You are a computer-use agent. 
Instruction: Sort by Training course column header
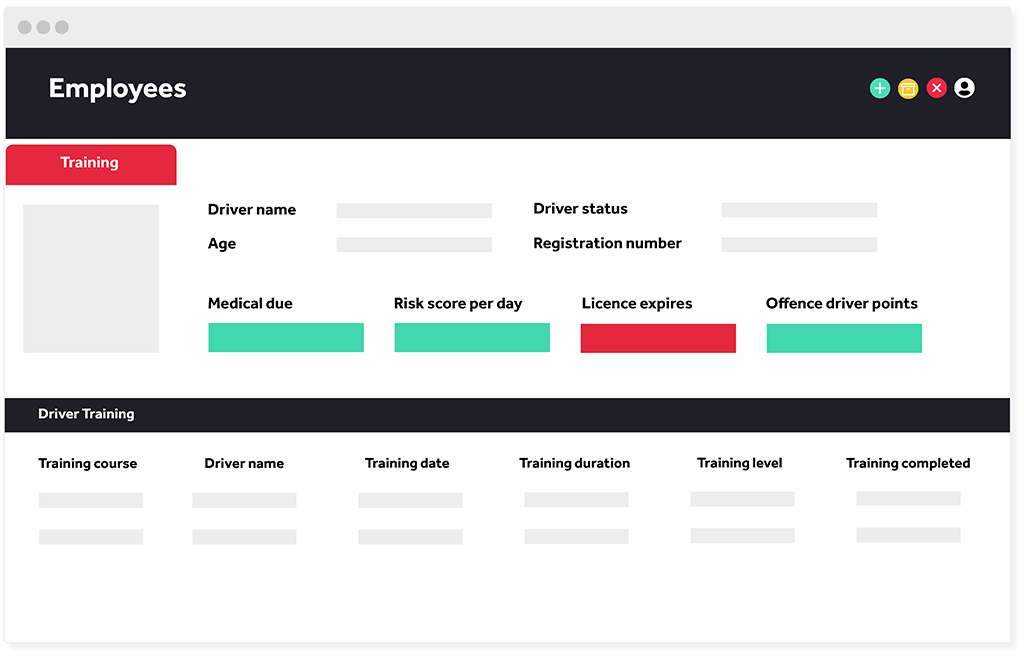88,464
